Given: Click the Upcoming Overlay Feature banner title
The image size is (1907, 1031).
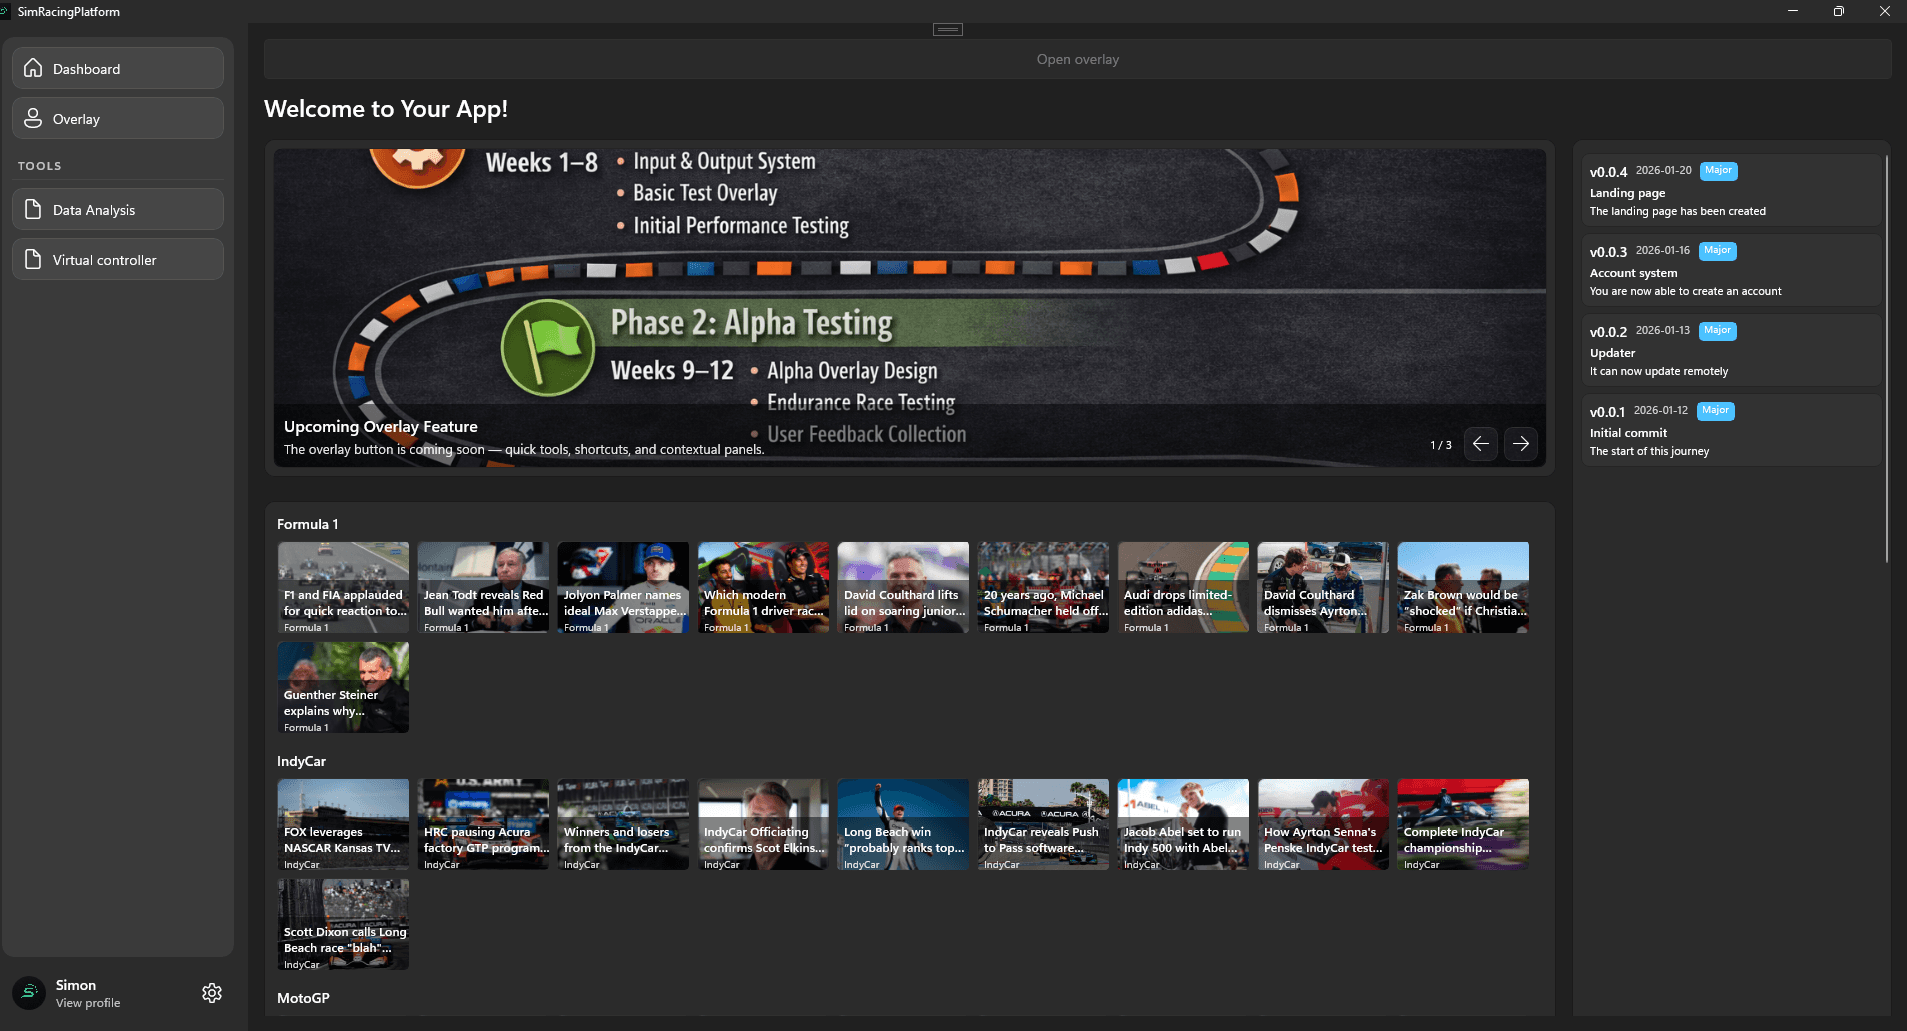Looking at the screenshot, I should (380, 426).
